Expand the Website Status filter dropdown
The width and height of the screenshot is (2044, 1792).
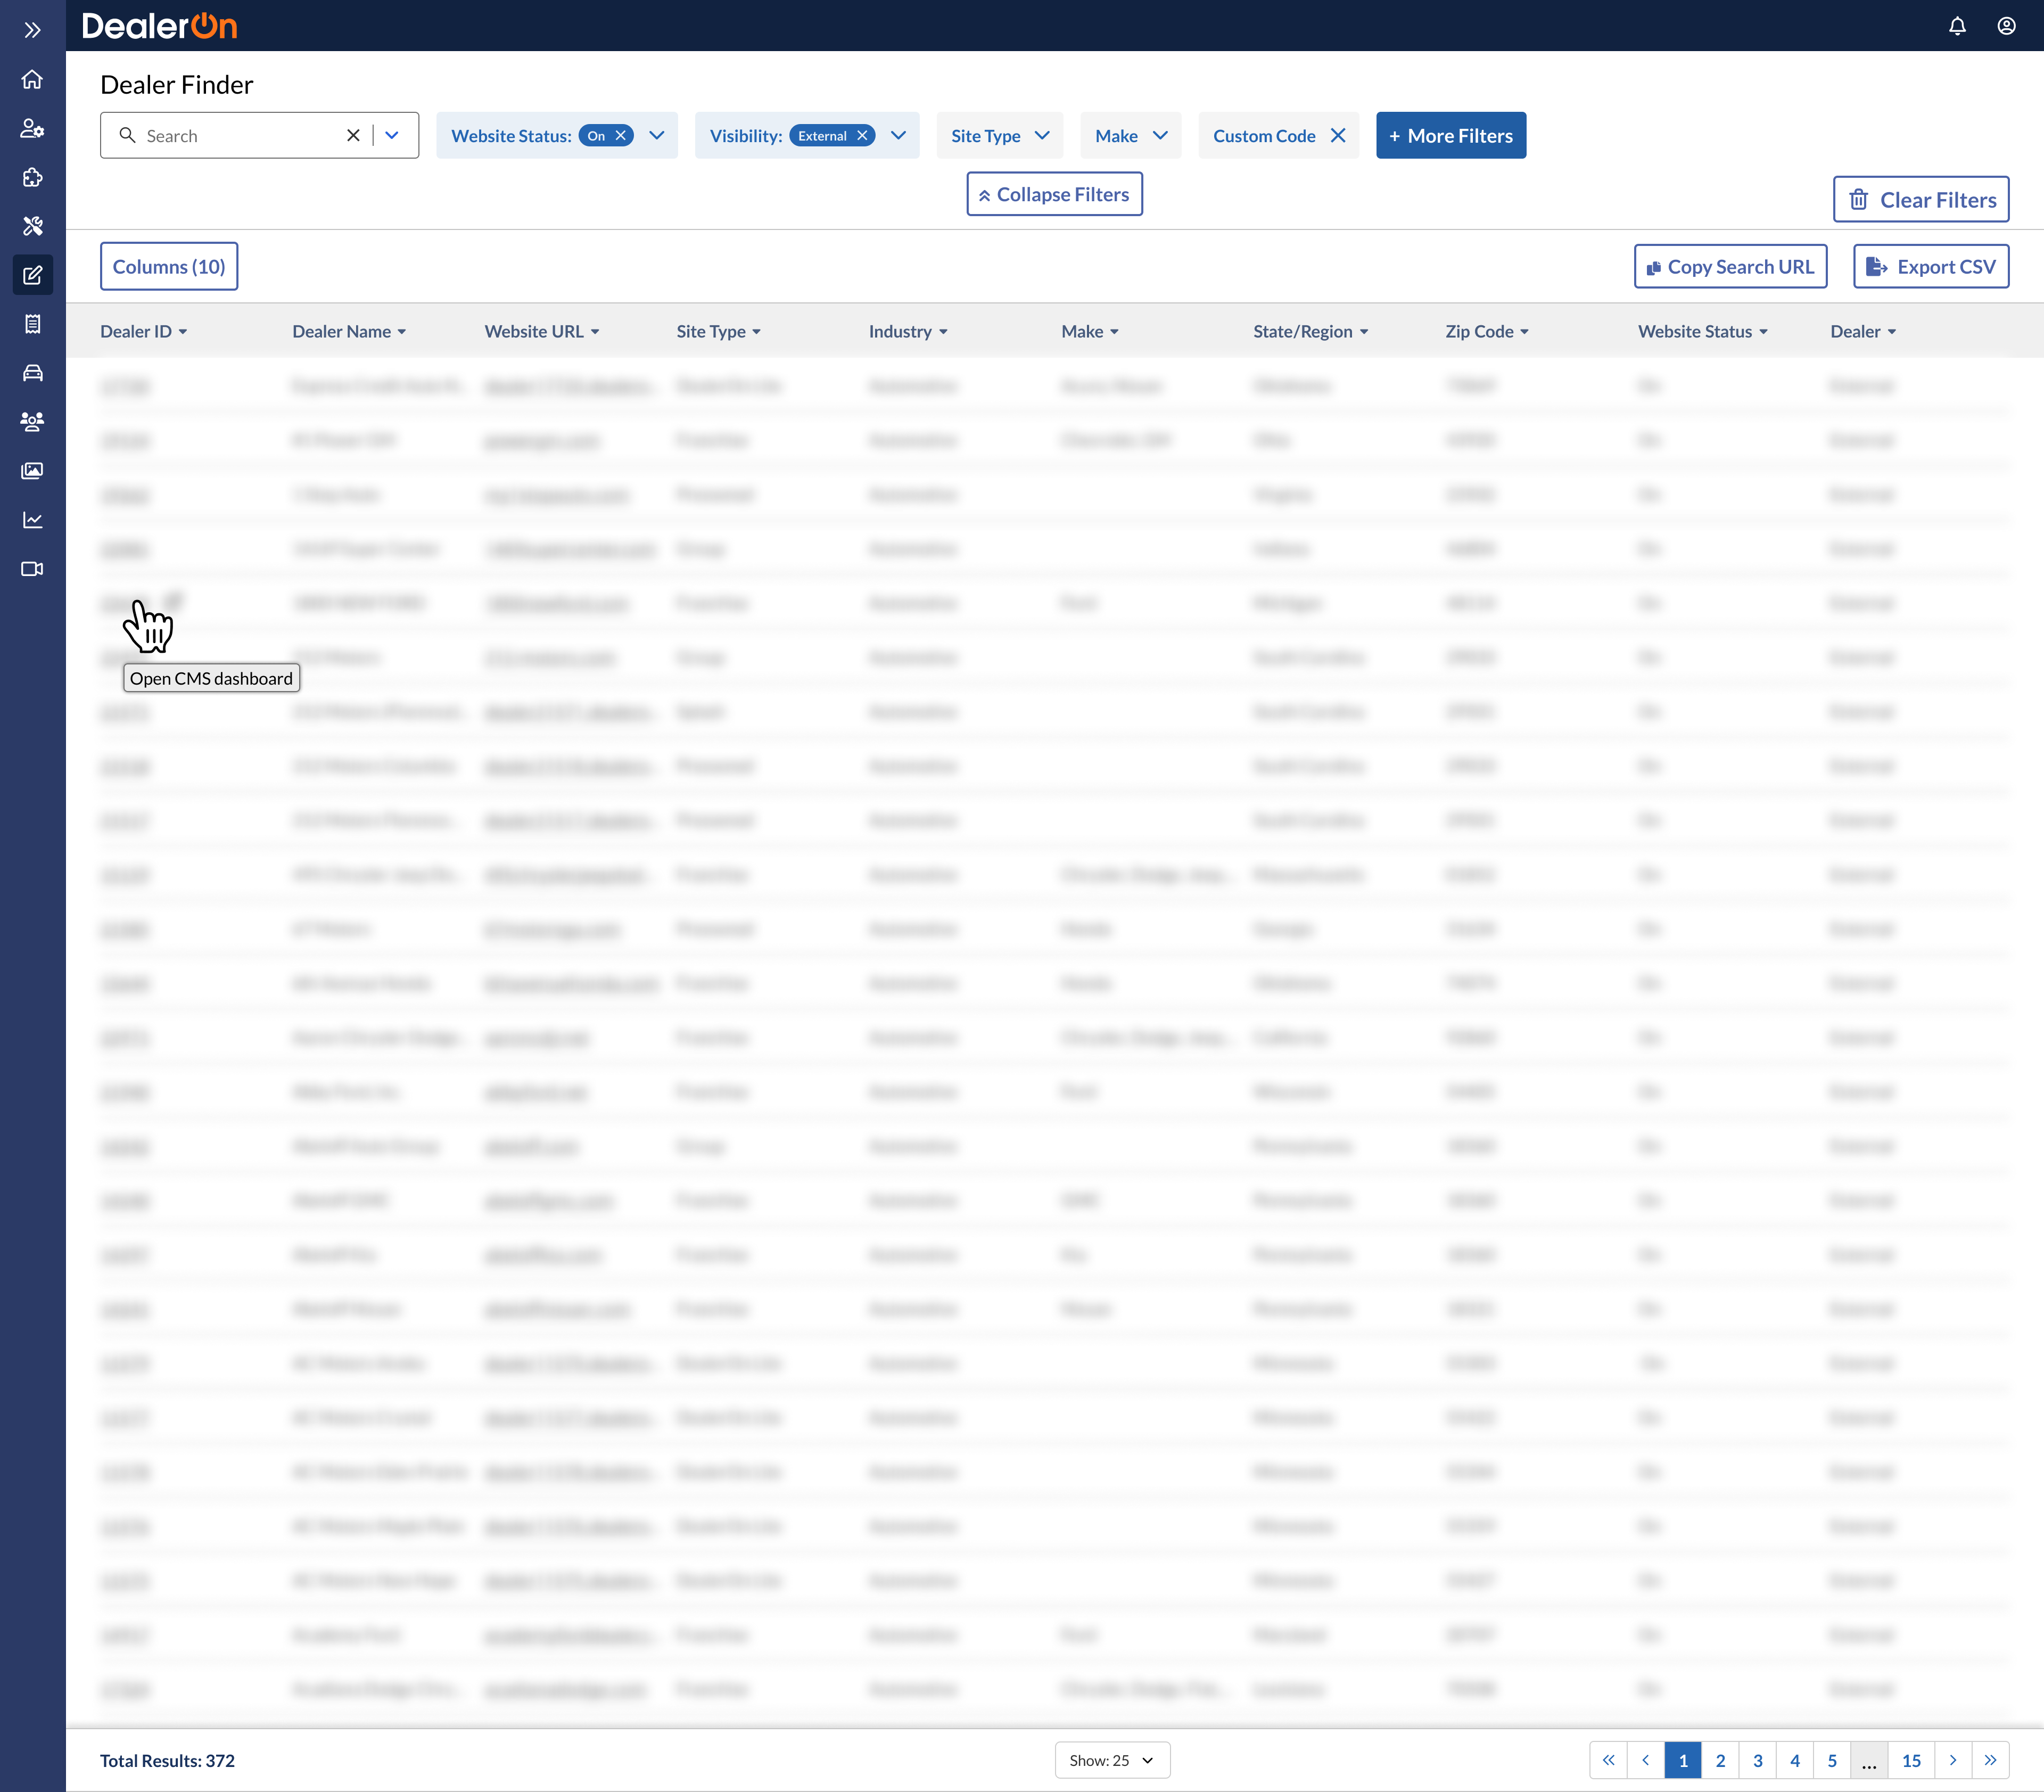click(x=657, y=135)
